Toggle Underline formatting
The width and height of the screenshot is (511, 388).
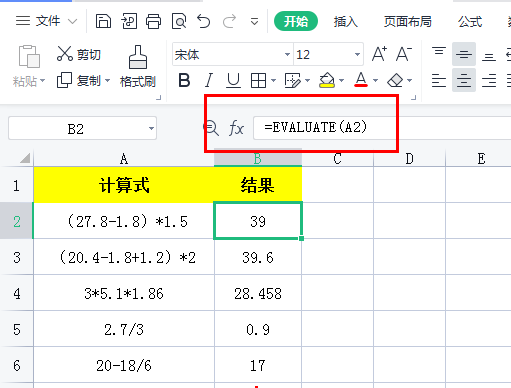tap(233, 80)
